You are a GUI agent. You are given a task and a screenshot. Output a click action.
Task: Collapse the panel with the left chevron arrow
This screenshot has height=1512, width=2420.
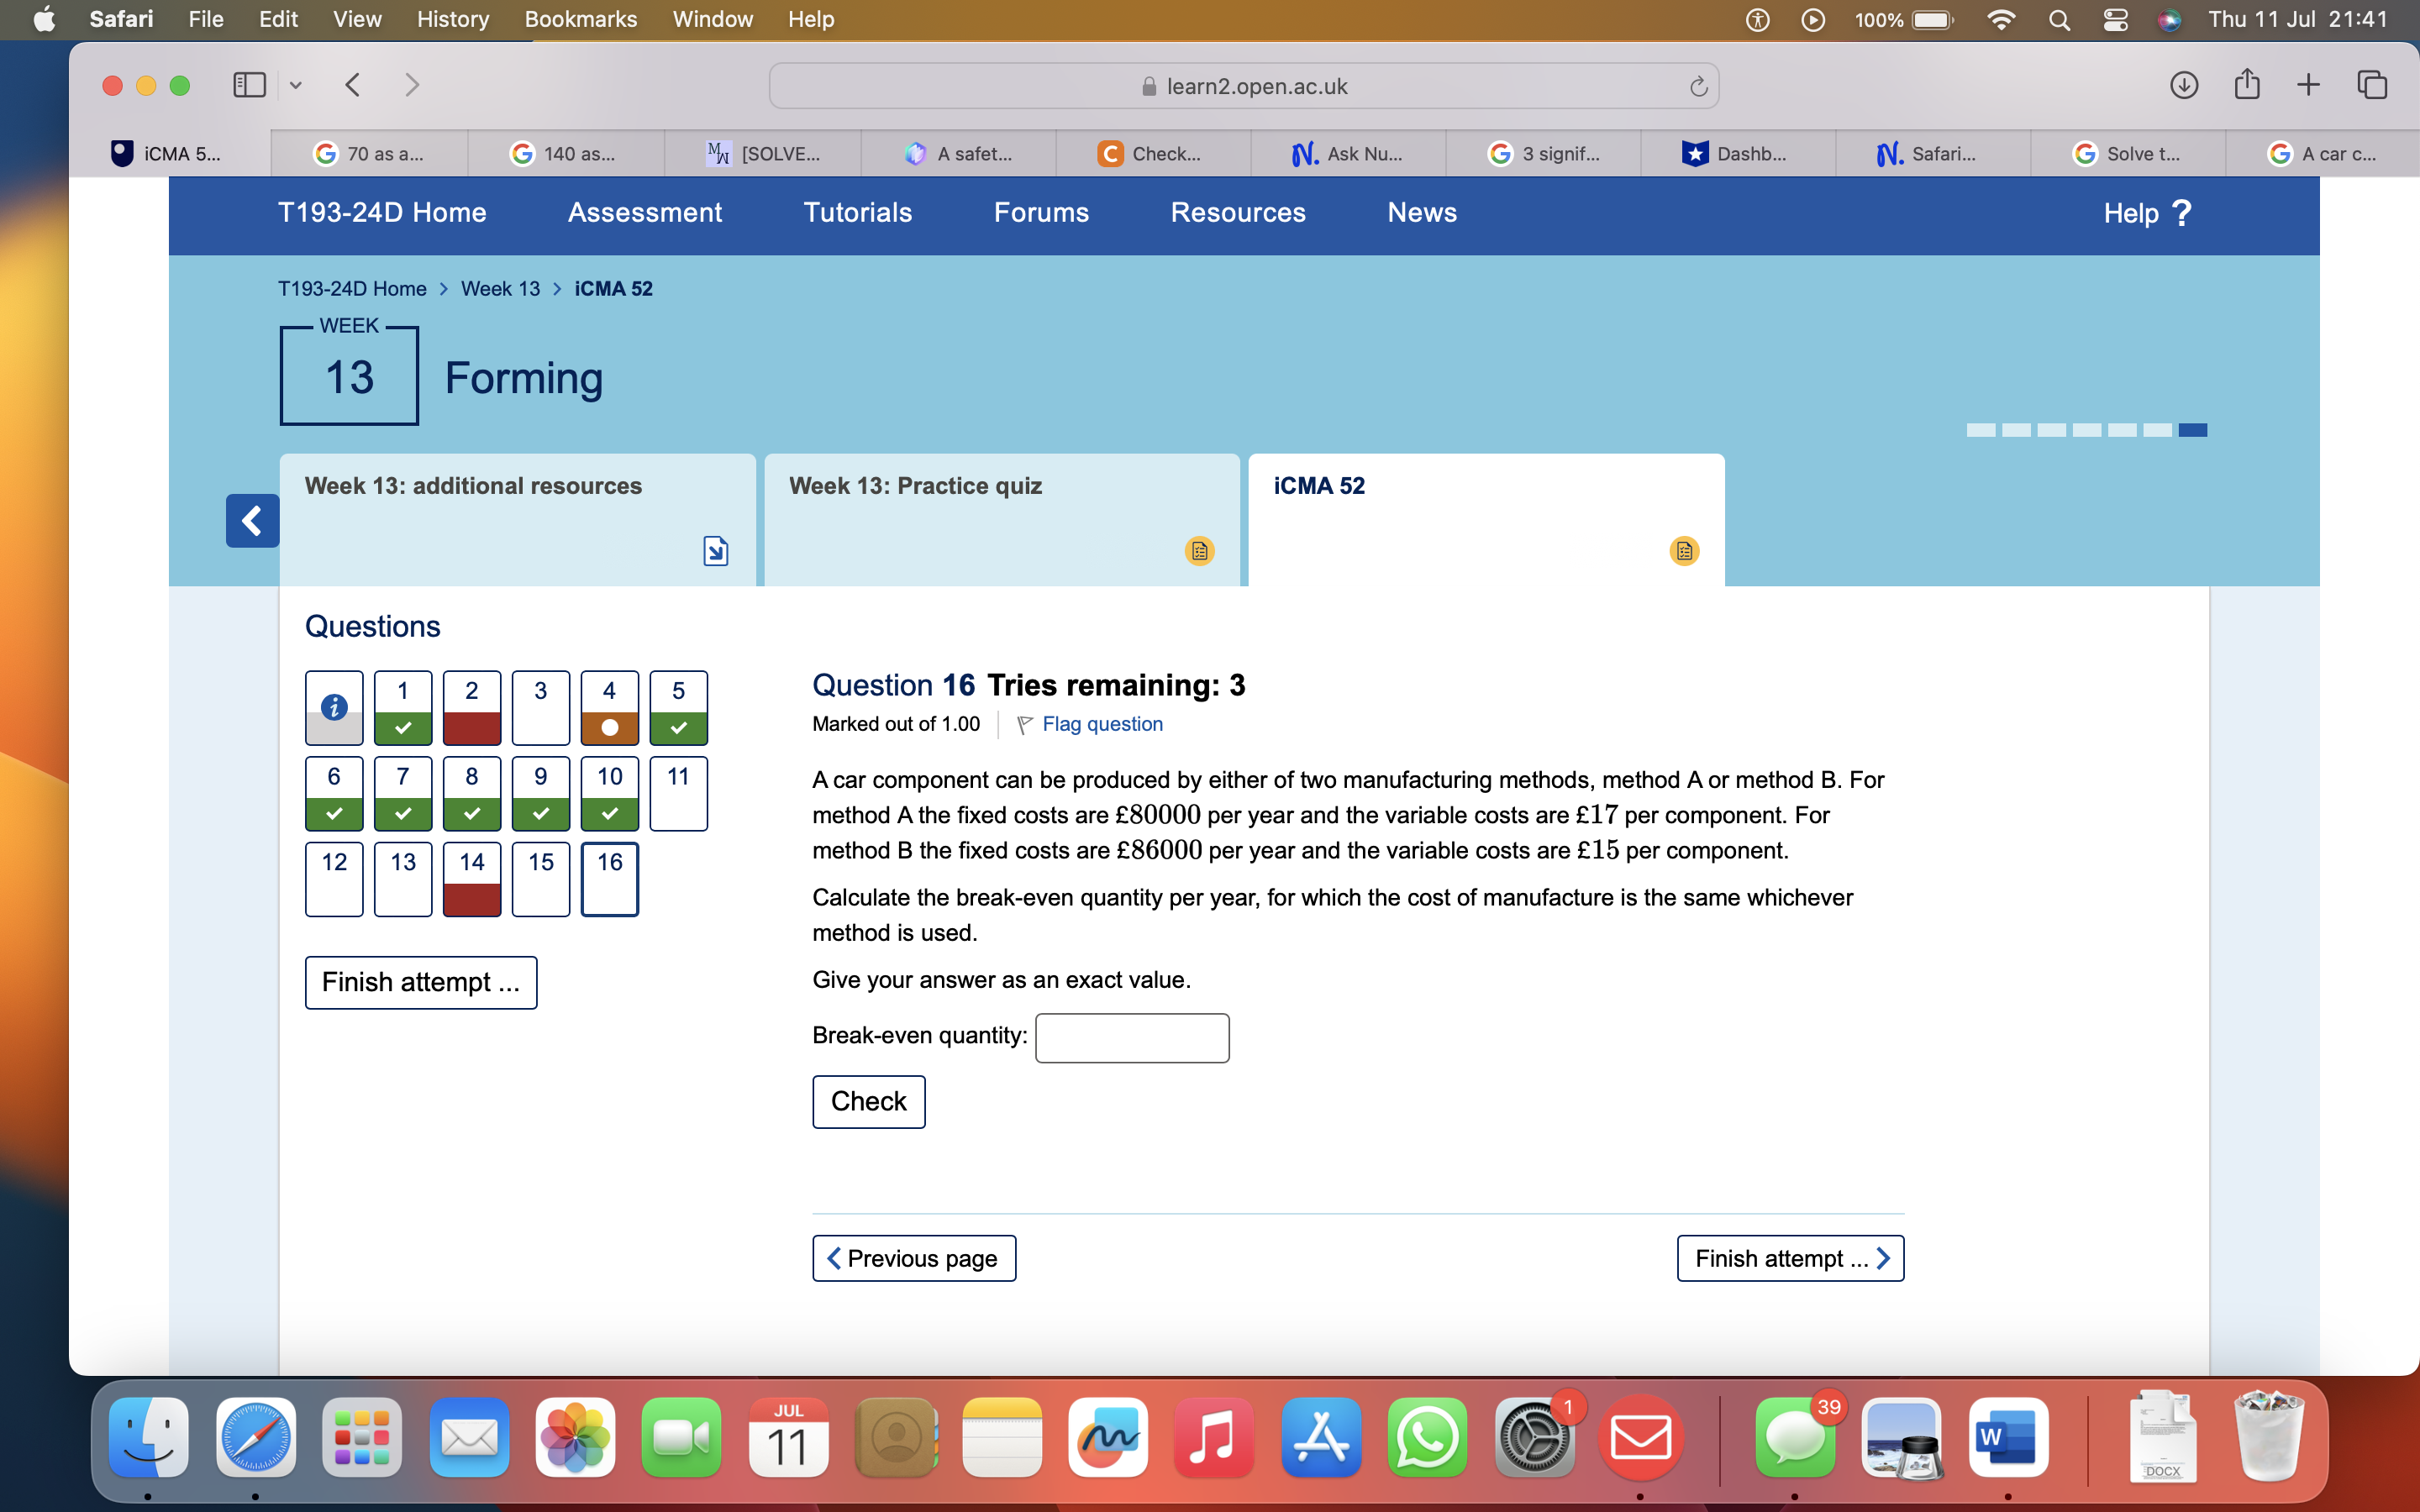point(252,521)
